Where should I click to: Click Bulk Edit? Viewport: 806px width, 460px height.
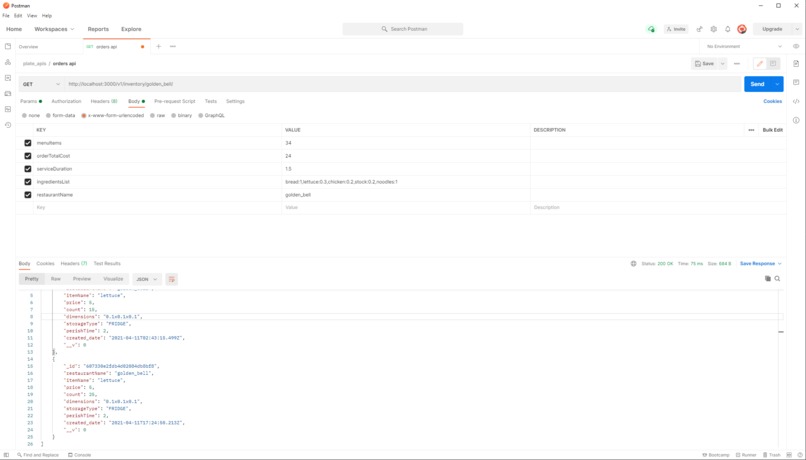pos(773,130)
